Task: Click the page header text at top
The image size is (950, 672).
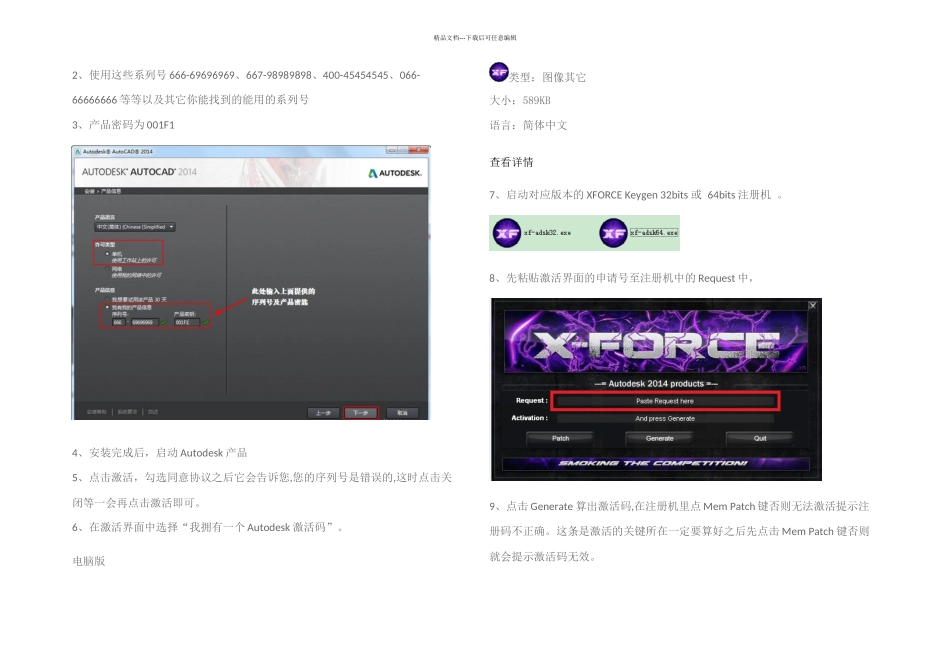Action: tap(475, 38)
